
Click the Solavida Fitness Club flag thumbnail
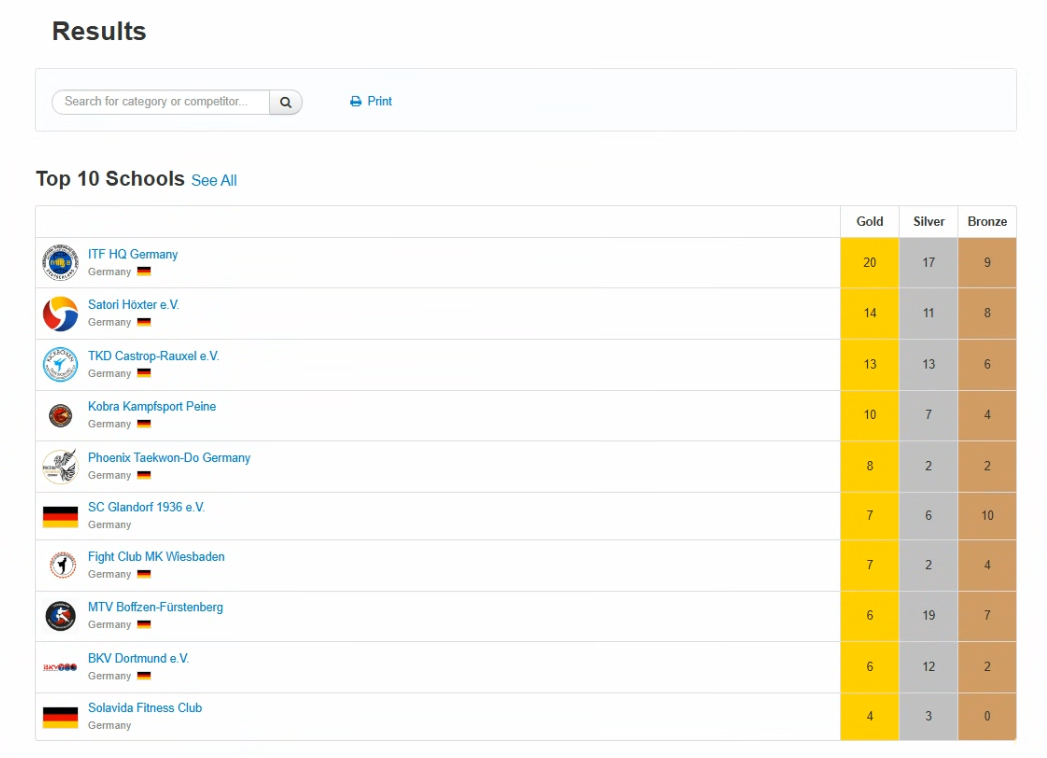[60, 717]
